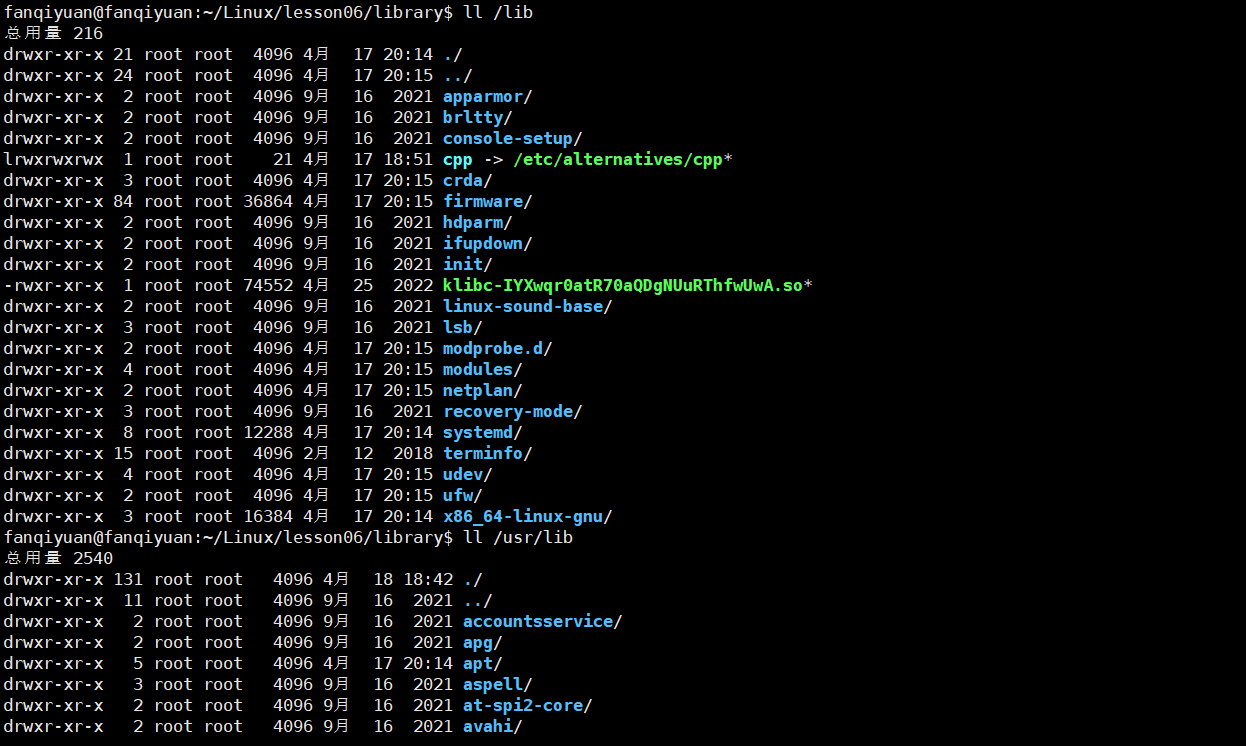The width and height of the screenshot is (1246, 746).
Task: Click the apparmor directory name
Action: [483, 97]
